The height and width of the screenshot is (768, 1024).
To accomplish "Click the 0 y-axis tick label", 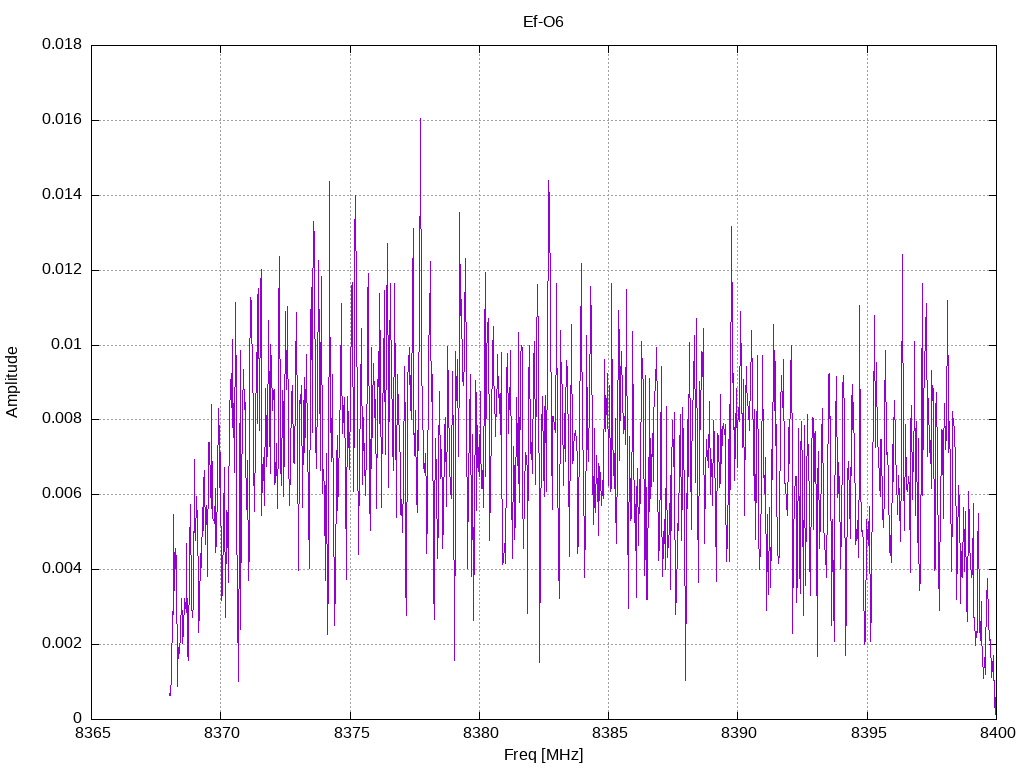I will 78,718.
